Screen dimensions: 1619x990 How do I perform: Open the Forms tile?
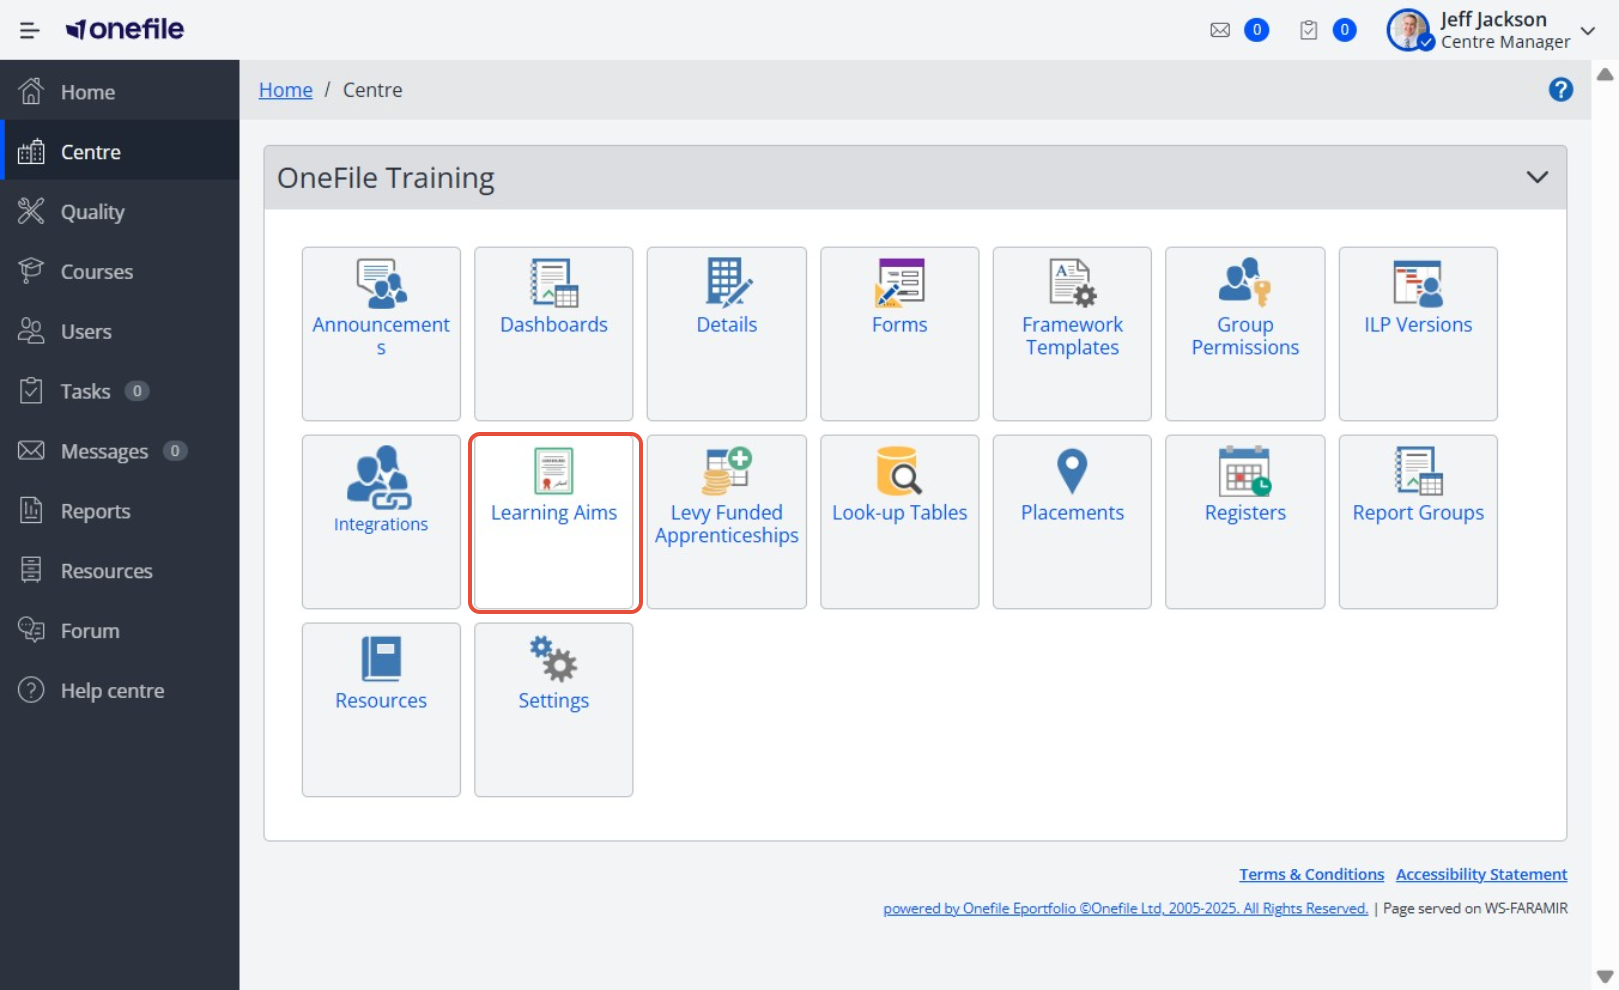(900, 334)
